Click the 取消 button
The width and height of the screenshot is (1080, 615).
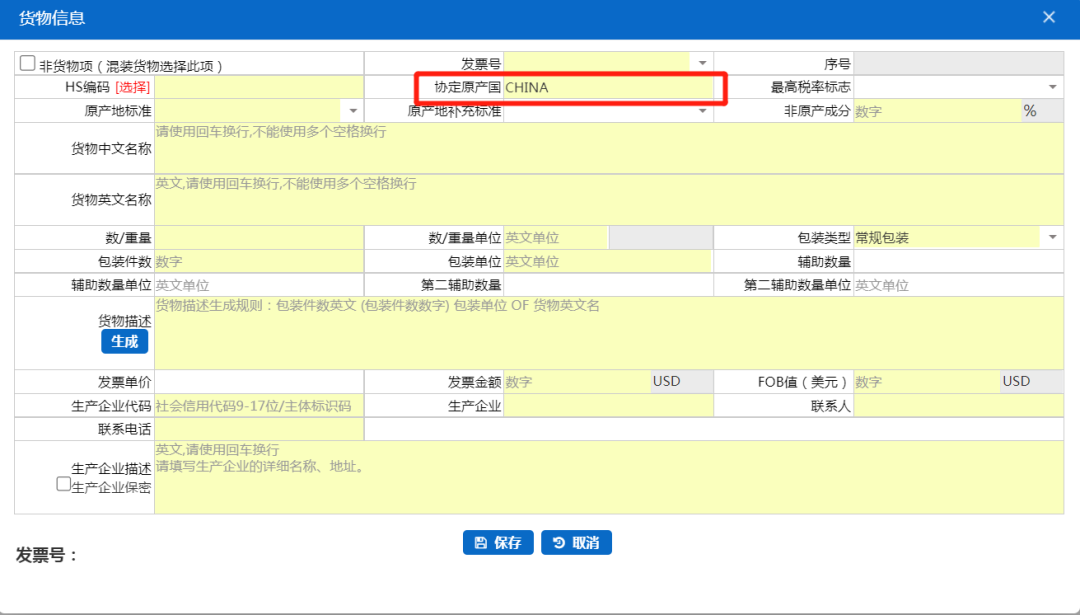click(576, 543)
